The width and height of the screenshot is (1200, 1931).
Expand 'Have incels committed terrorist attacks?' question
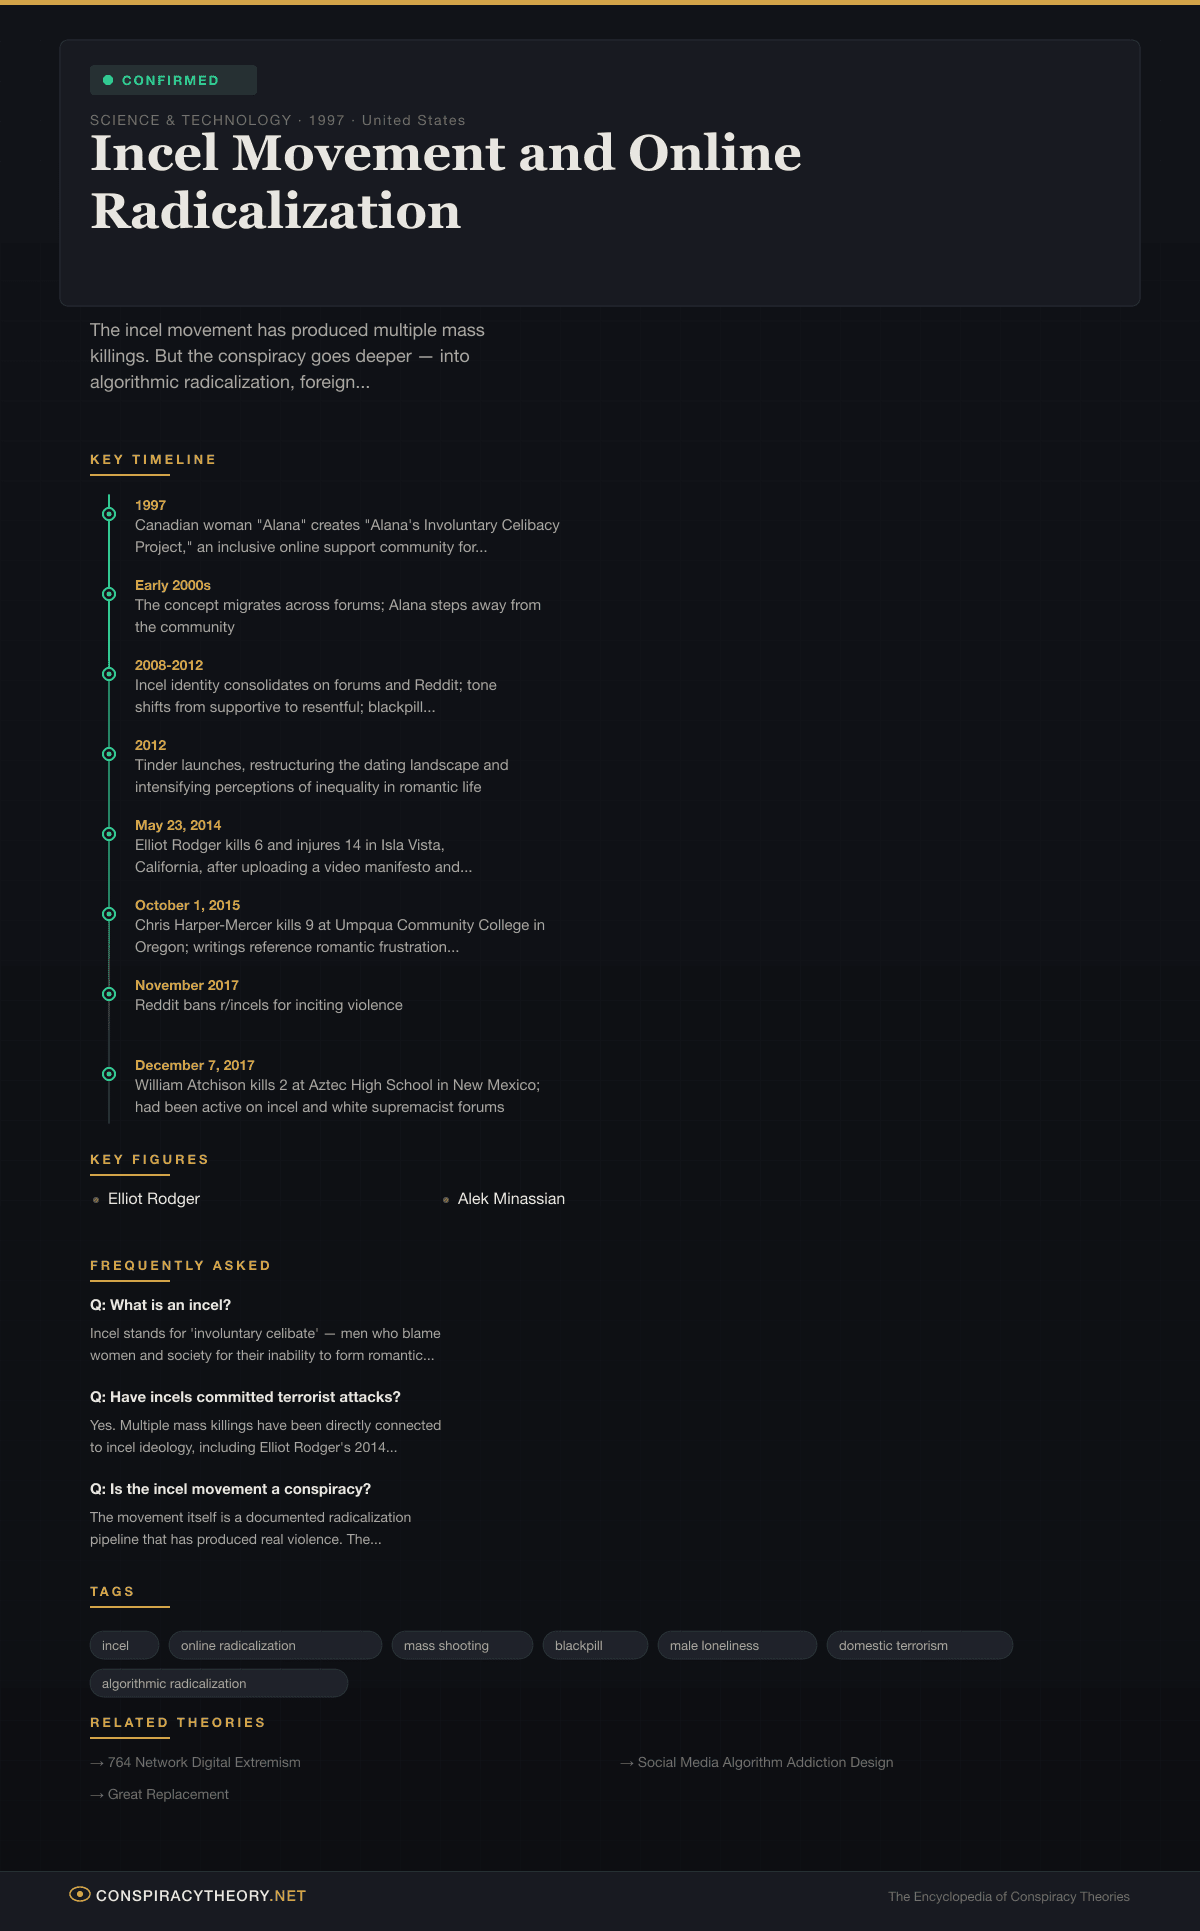pyautogui.click(x=245, y=1397)
